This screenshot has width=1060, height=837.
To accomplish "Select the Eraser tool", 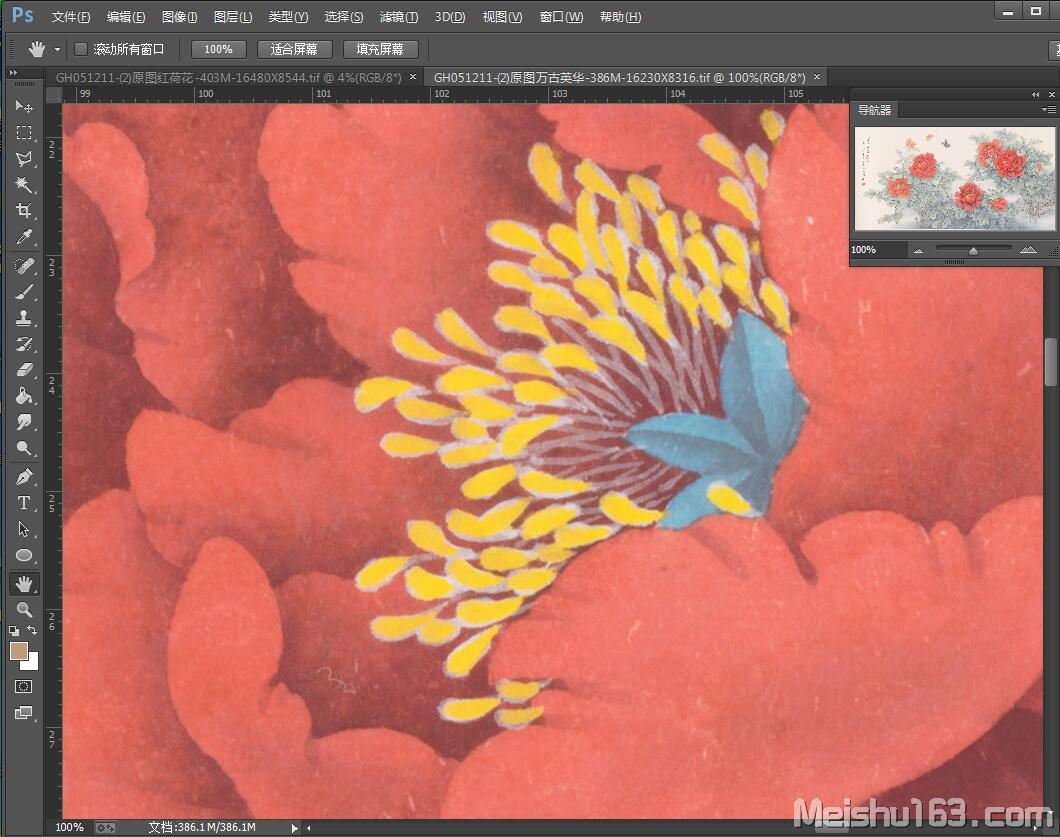I will (x=24, y=370).
